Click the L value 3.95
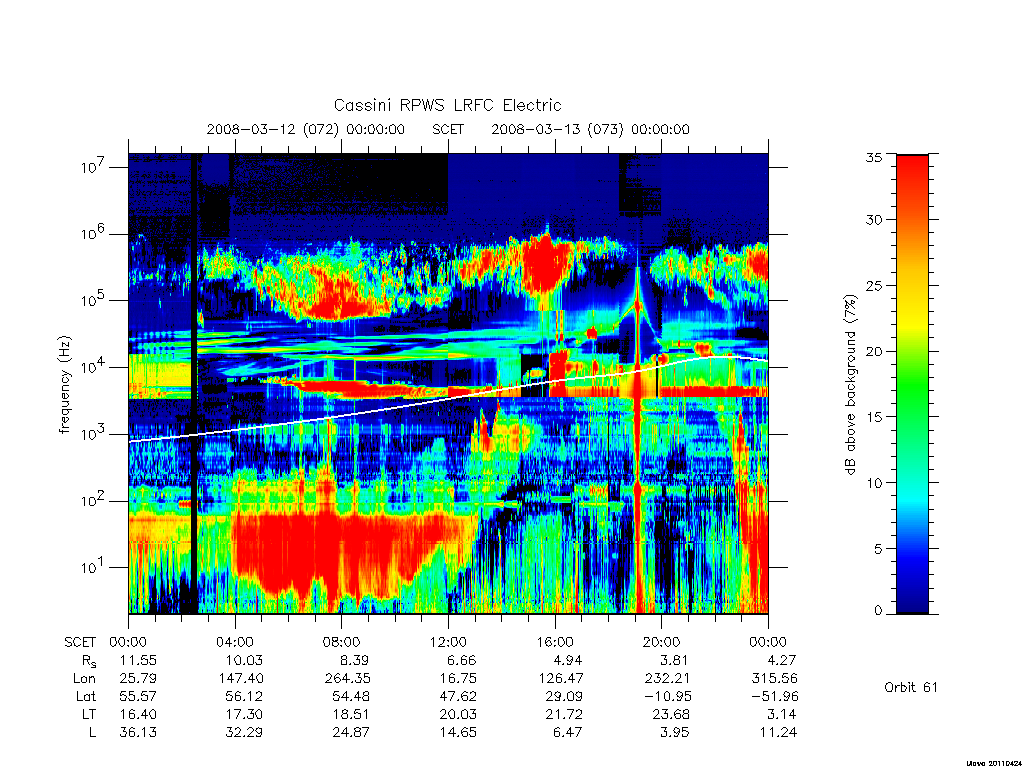The width and height of the screenshot is (1024, 768). point(674,732)
